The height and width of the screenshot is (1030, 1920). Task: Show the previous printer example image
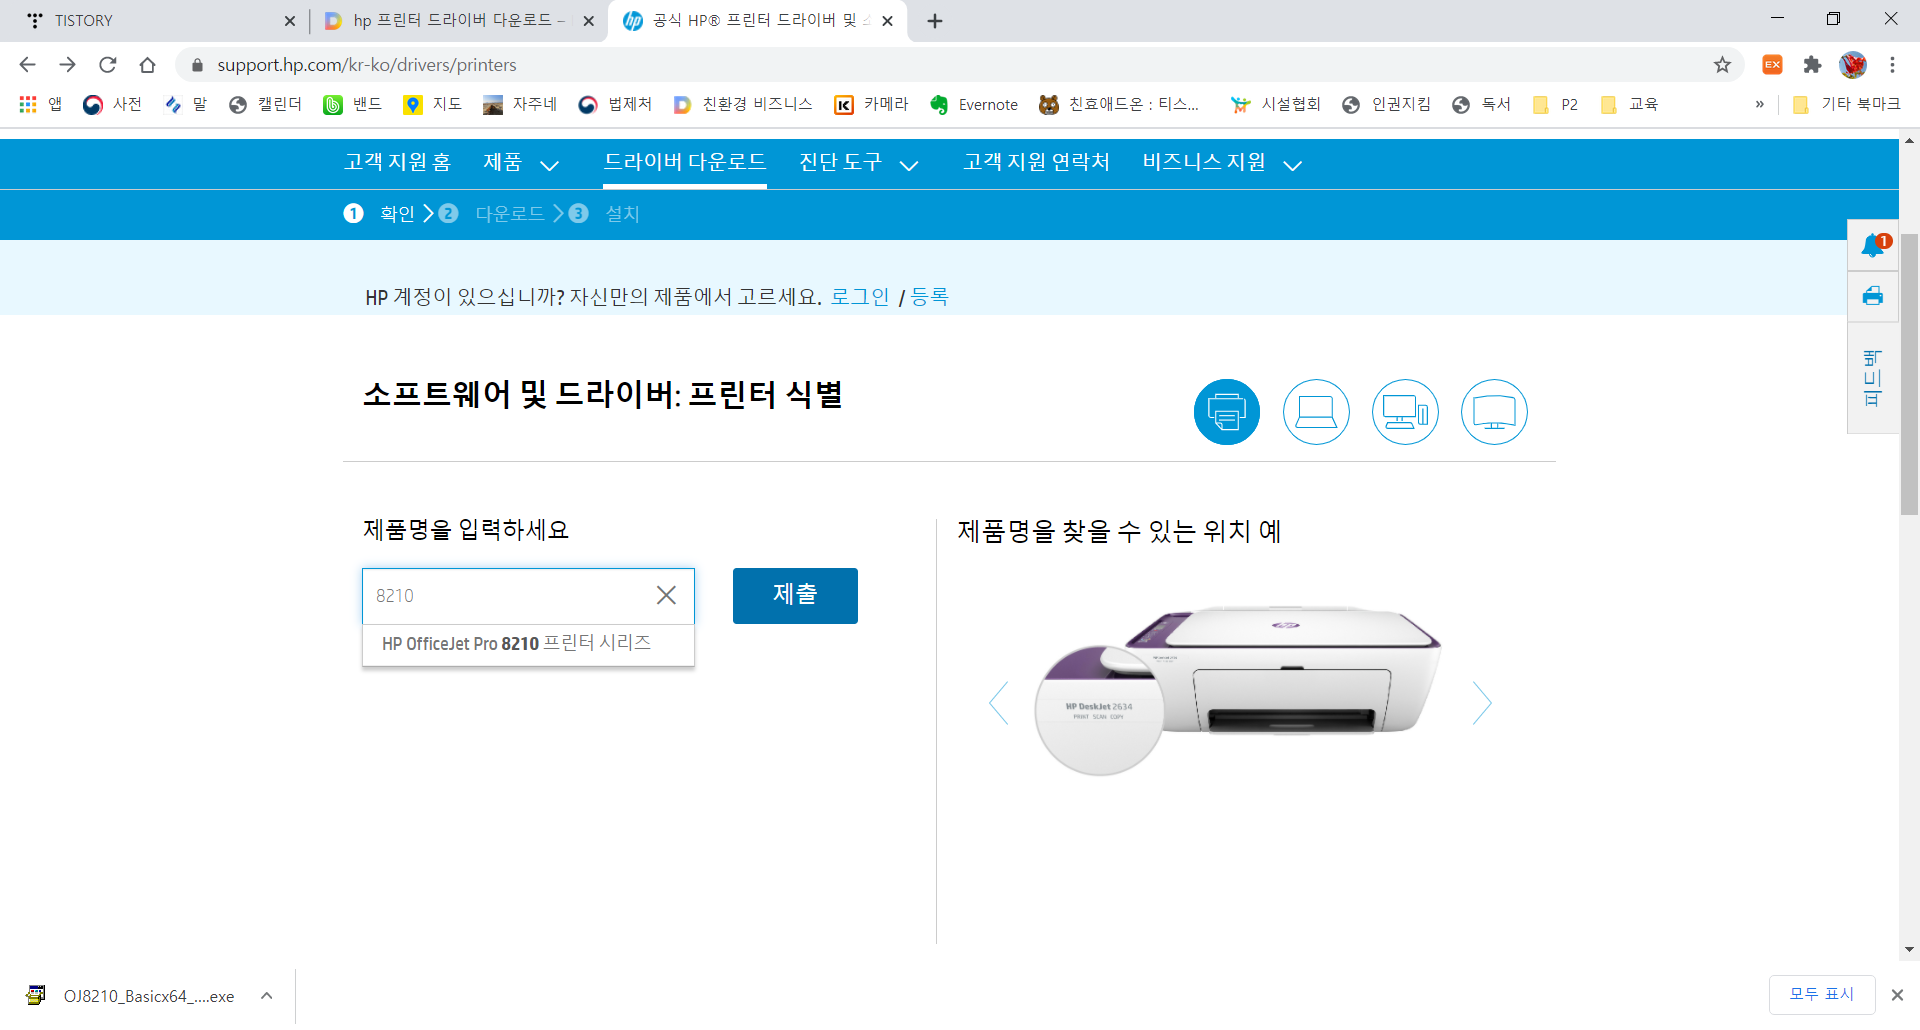[998, 703]
